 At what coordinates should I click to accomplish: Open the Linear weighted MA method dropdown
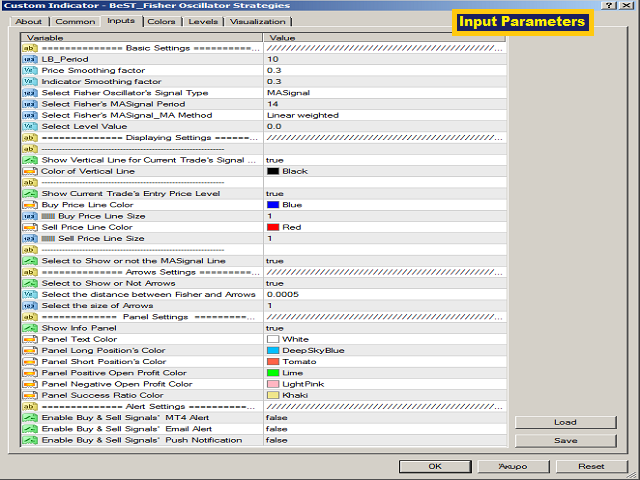click(x=385, y=115)
